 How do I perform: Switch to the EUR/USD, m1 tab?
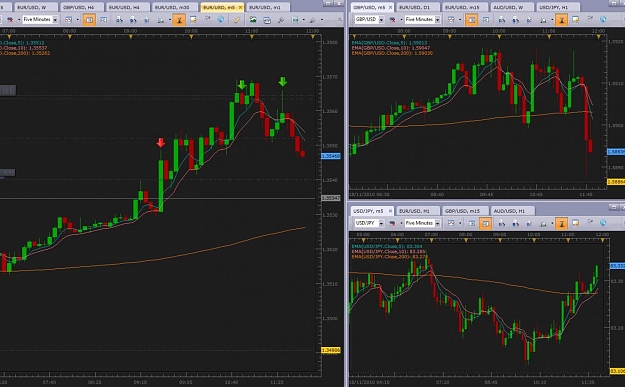(x=268, y=7)
